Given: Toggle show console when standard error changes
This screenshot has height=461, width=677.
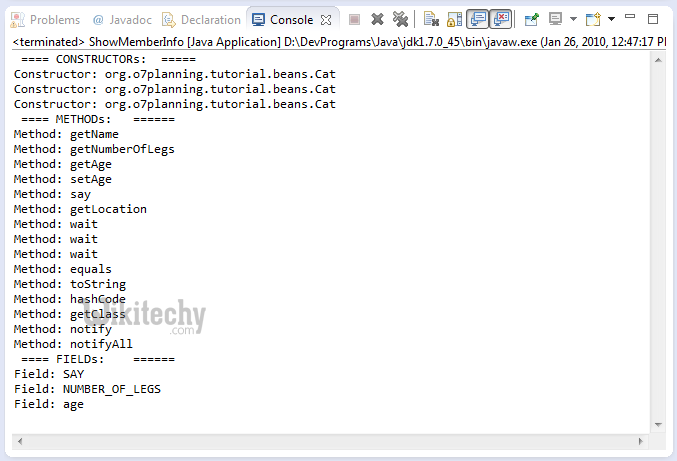Looking at the screenshot, I should (502, 19).
